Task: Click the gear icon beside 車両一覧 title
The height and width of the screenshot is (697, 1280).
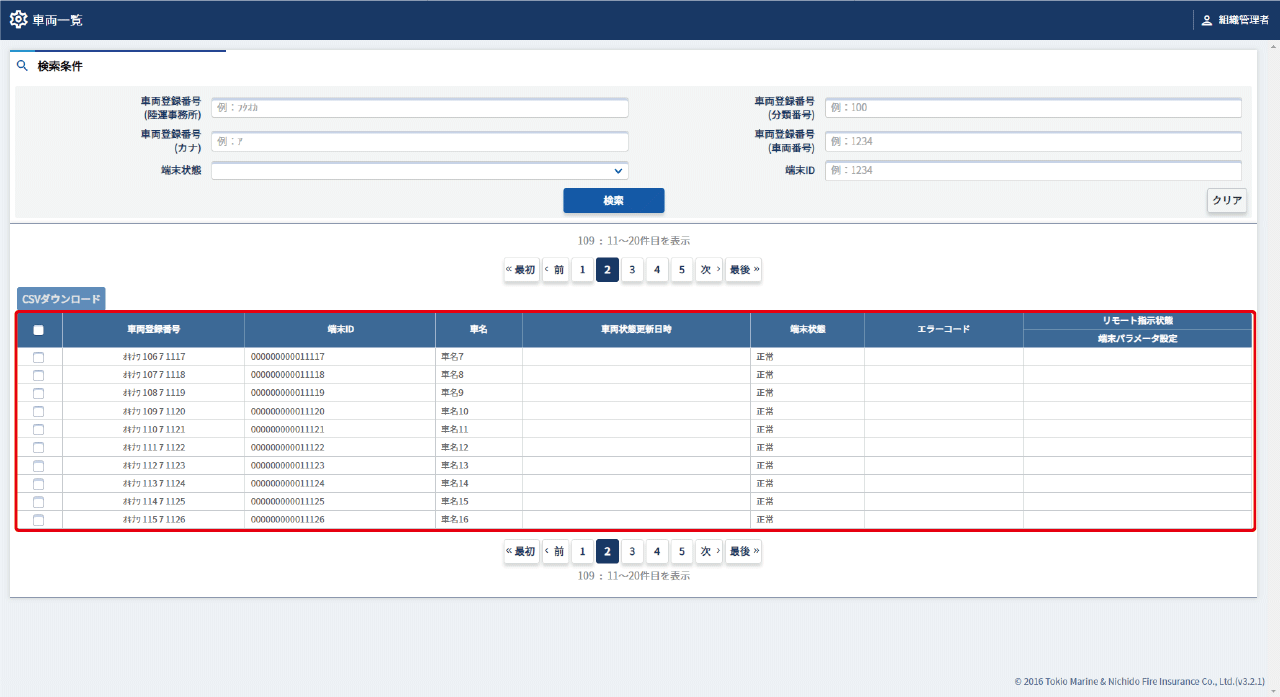Action: (18, 19)
